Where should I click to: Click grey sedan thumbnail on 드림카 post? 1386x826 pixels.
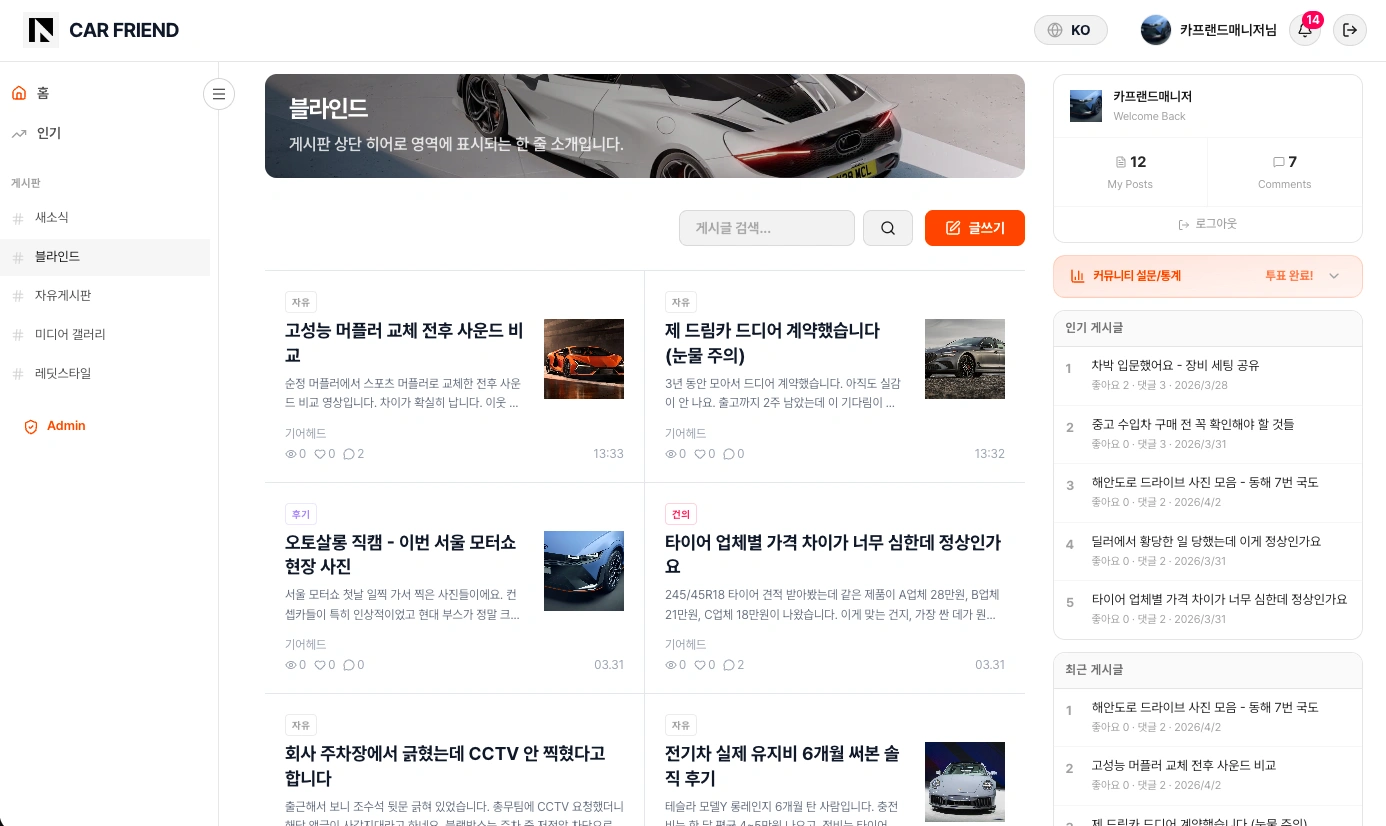(x=965, y=359)
